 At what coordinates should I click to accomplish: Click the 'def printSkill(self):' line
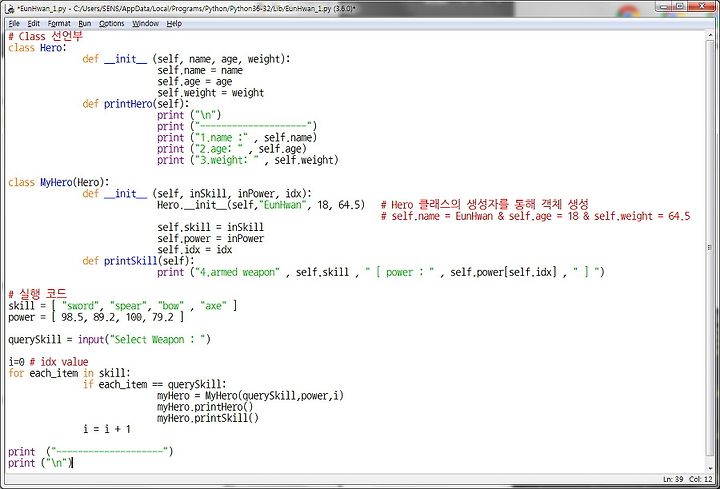pos(138,261)
